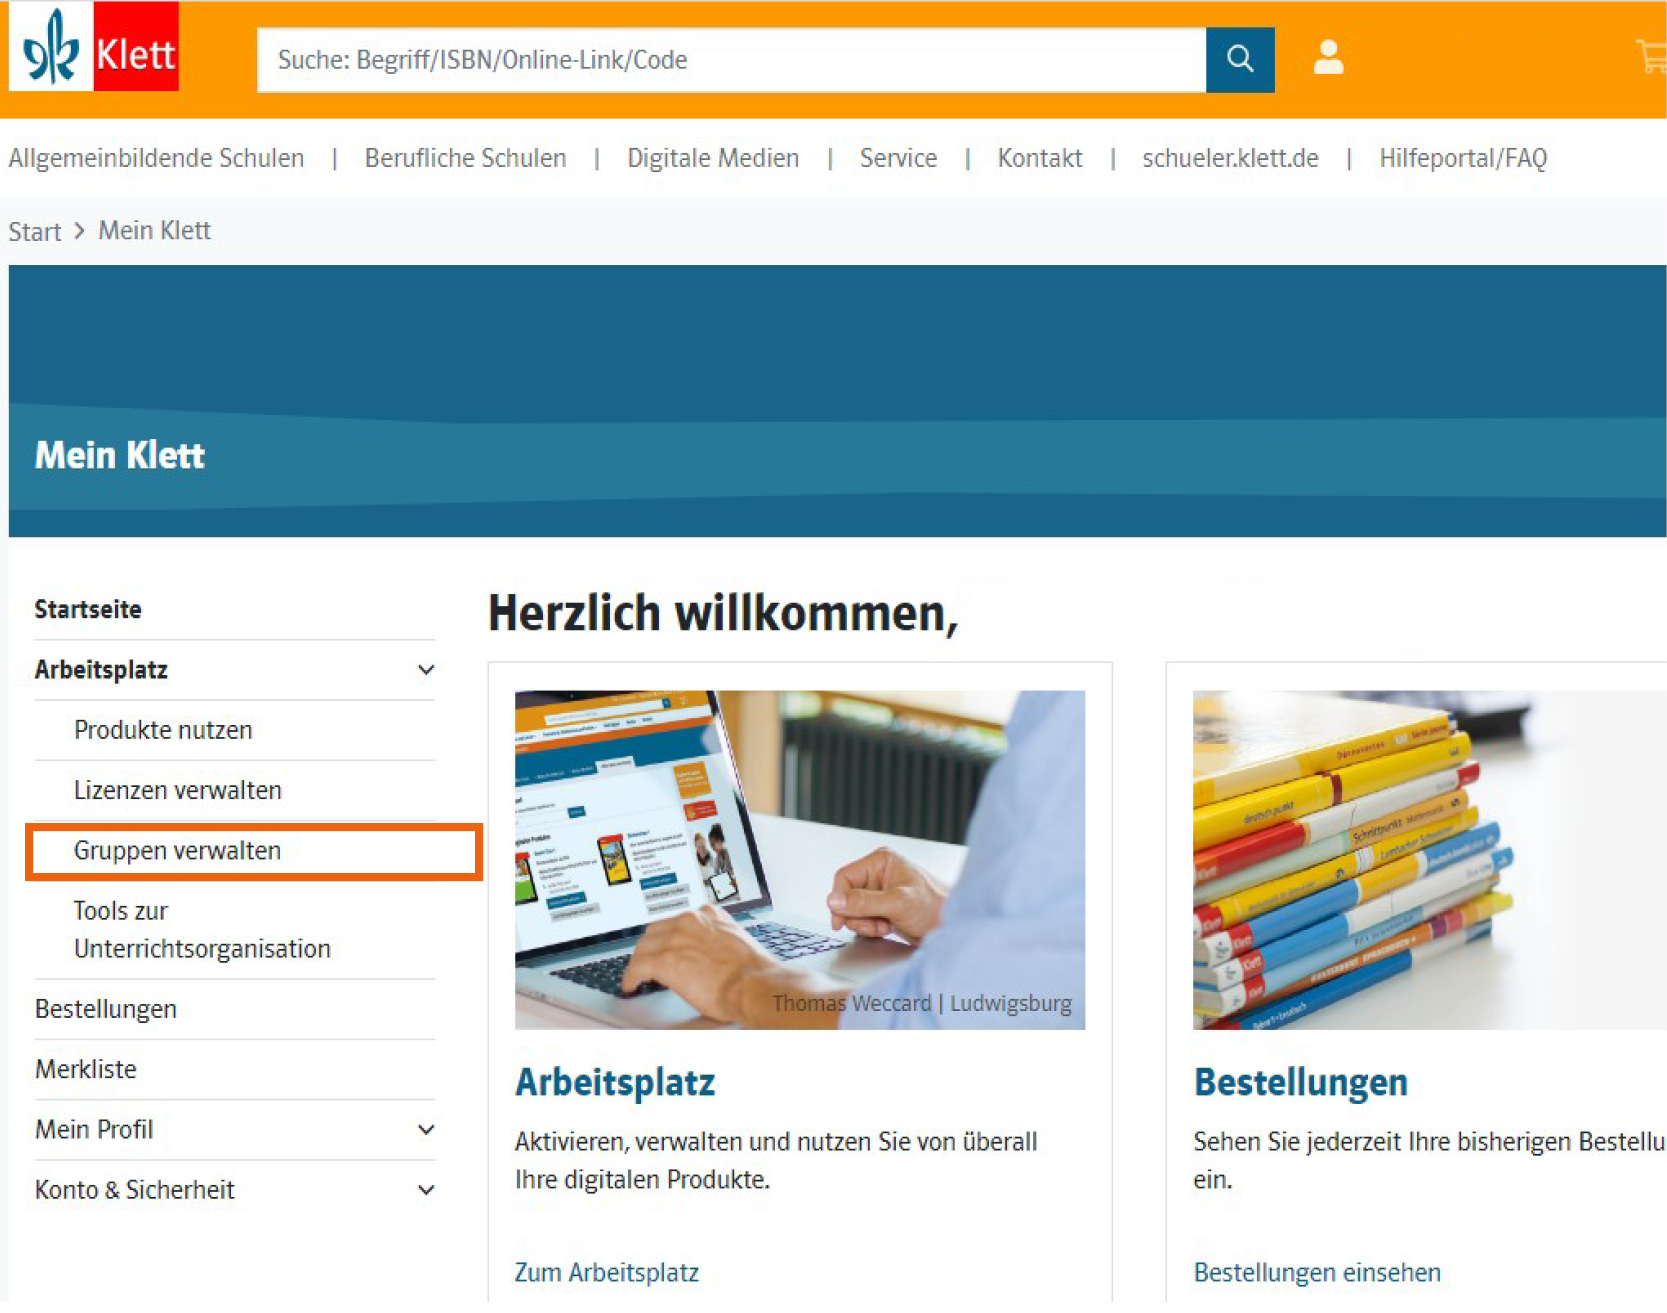This screenshot has height=1313, width=1667.
Task: Go to Start breadcrumb
Action: (35, 232)
